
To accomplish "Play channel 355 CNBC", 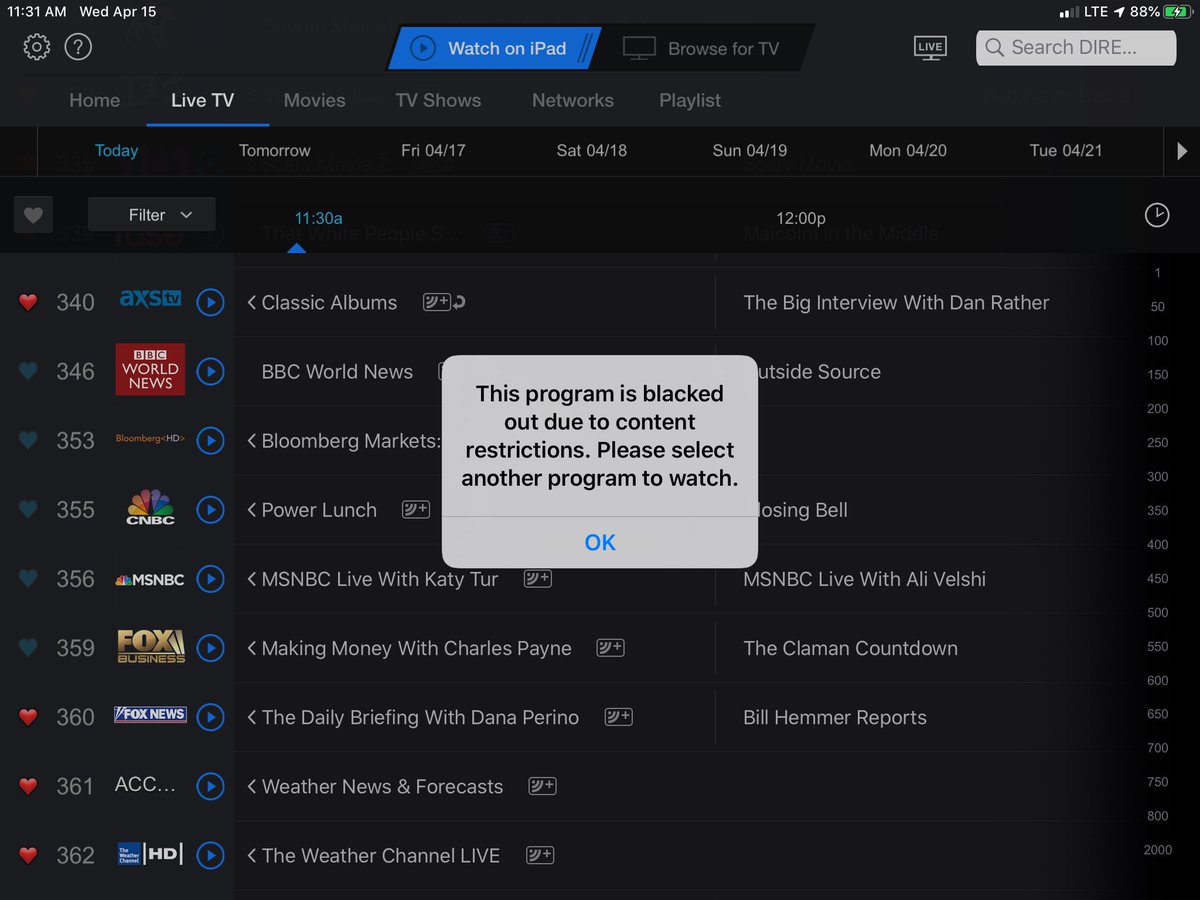I will (x=210, y=509).
